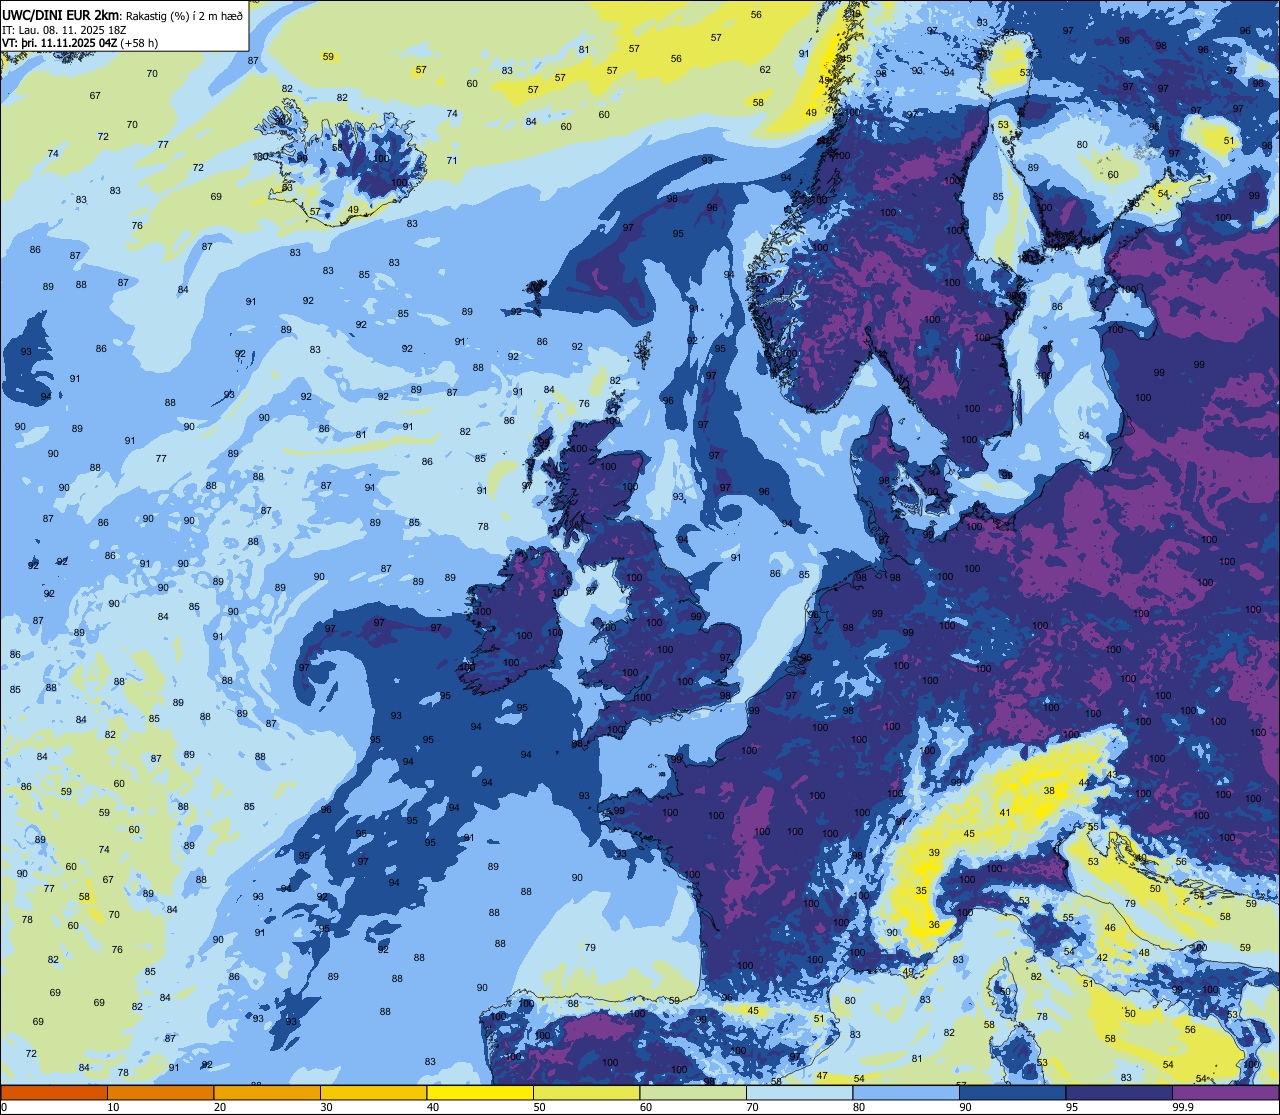Click the humidity value "39" on the map

click(x=934, y=852)
